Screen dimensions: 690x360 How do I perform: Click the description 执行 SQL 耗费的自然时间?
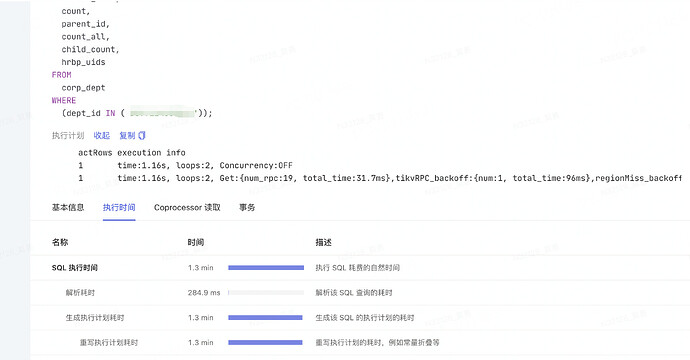[x=357, y=268]
